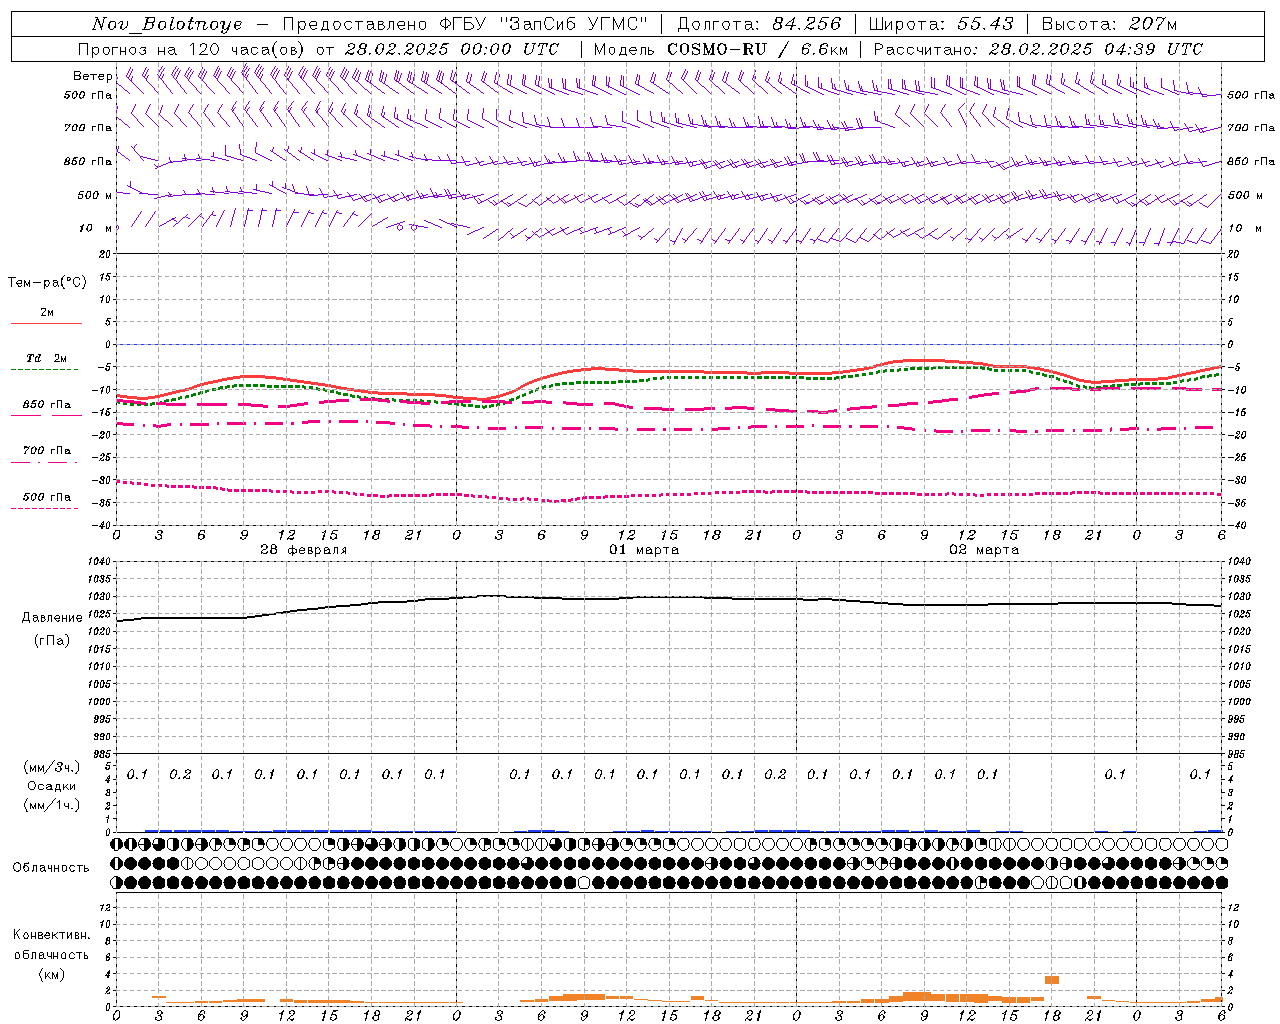Click the latitude value Широта: 55.43
This screenshot has height=1024, width=1280.
click(941, 24)
